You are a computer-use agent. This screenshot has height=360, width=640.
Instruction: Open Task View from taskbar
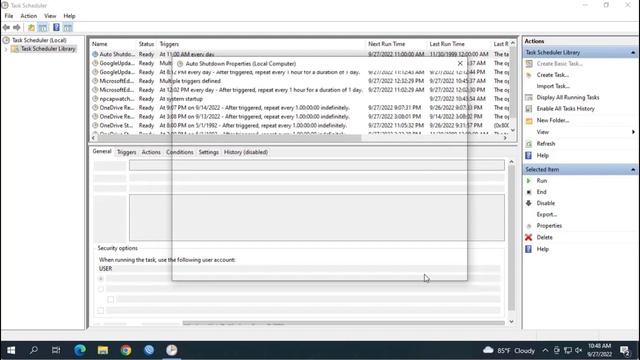click(56, 350)
